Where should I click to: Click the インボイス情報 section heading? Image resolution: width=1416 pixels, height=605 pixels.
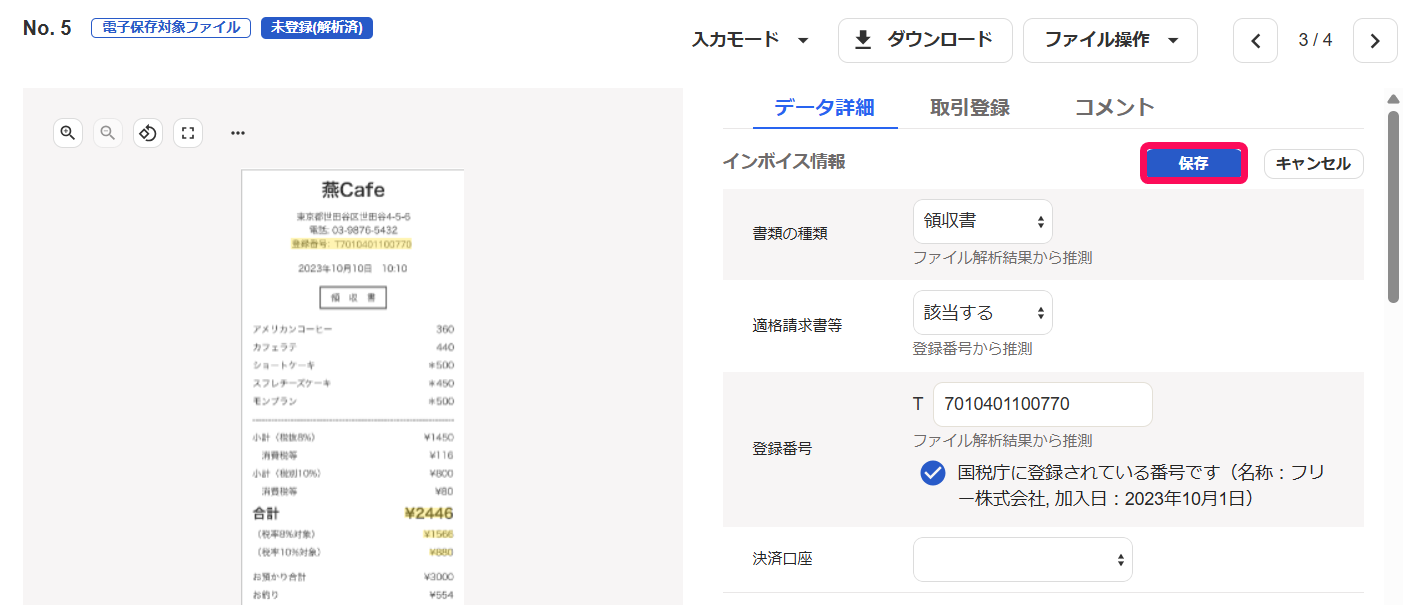pyautogui.click(x=784, y=162)
